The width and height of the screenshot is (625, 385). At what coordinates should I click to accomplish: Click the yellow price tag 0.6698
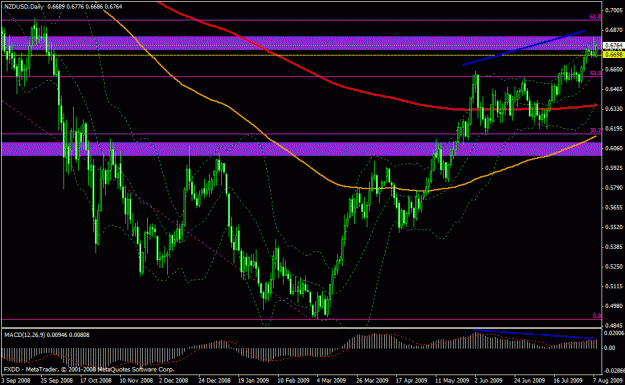(614, 55)
